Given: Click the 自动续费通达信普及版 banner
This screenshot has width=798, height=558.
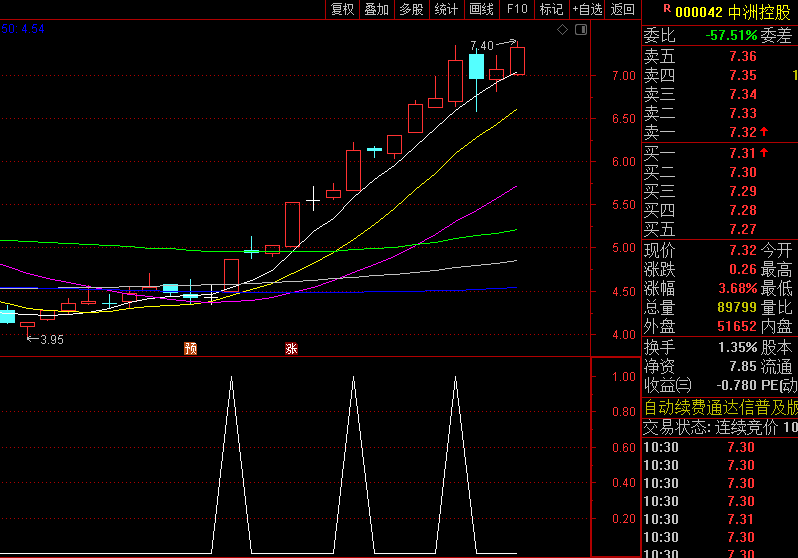Looking at the screenshot, I should coord(720,407).
